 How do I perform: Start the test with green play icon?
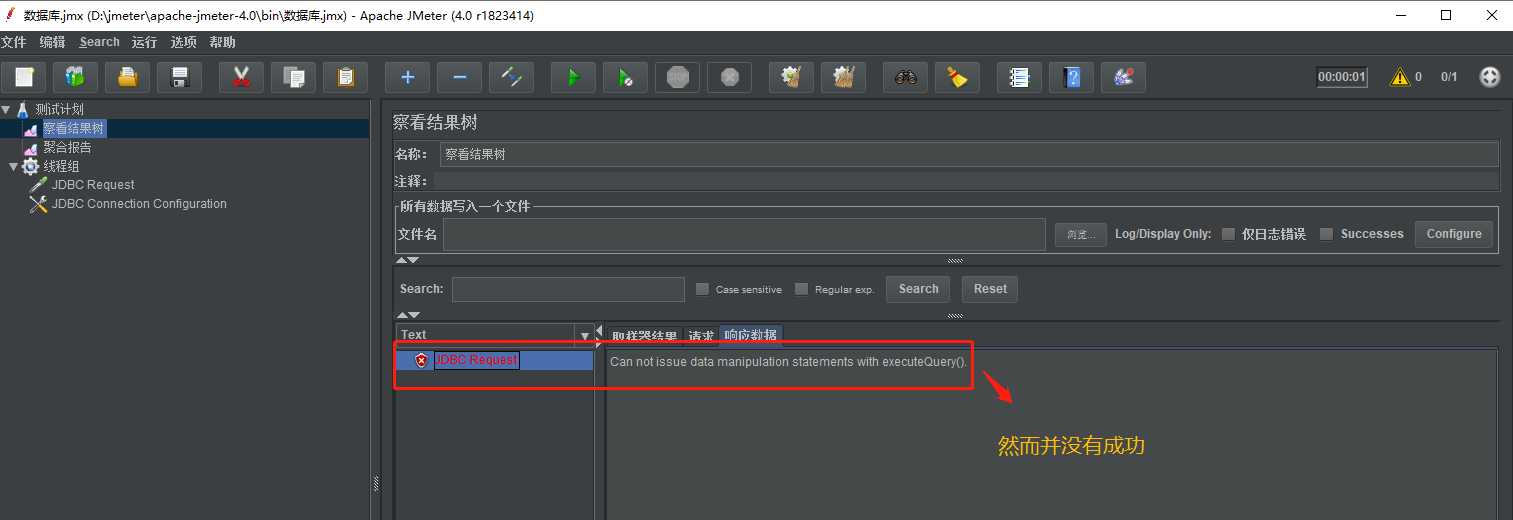pyautogui.click(x=573, y=77)
